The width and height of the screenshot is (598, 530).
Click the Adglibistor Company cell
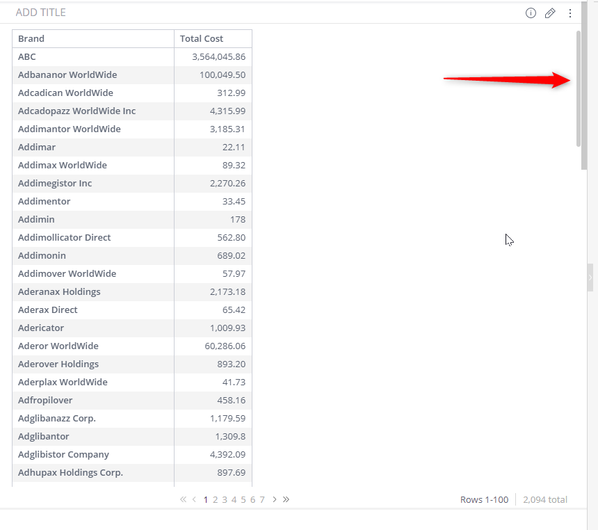(63, 455)
